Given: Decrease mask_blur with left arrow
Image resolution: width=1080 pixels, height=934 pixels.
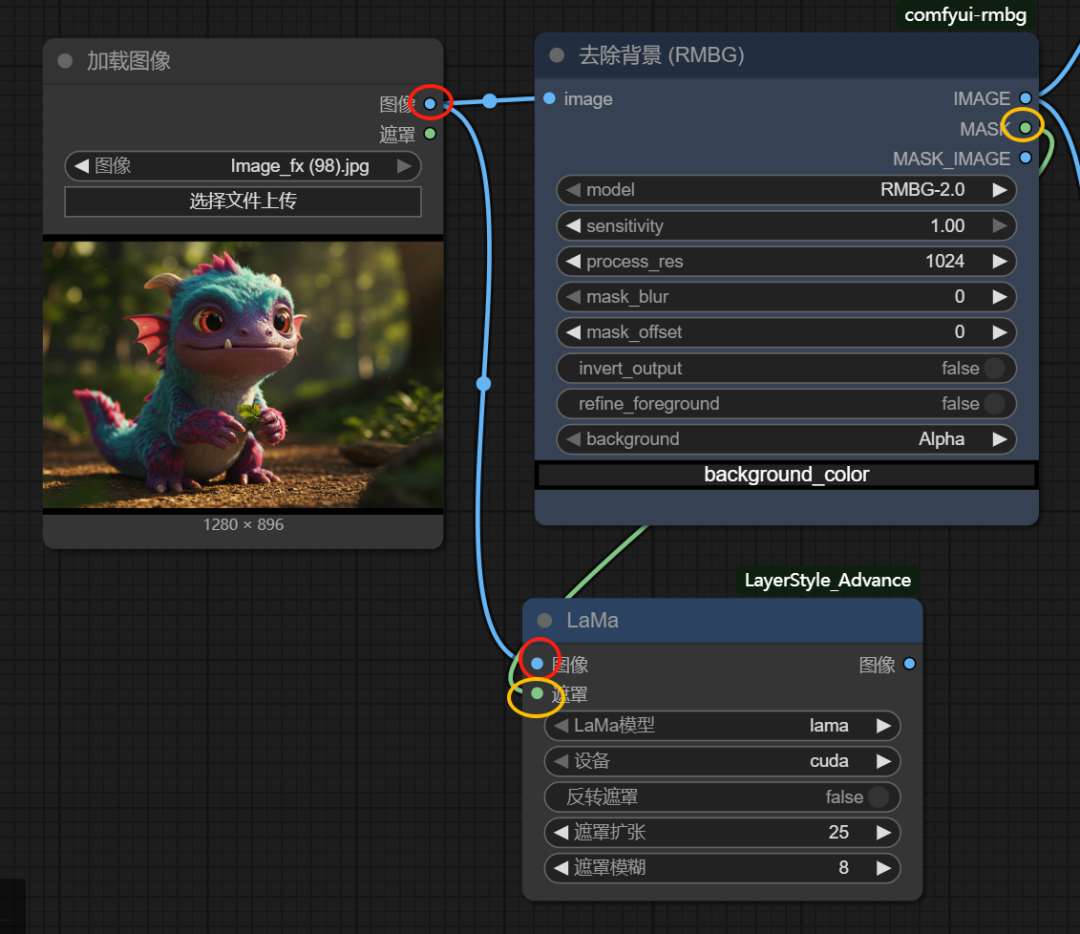Looking at the screenshot, I should (573, 297).
